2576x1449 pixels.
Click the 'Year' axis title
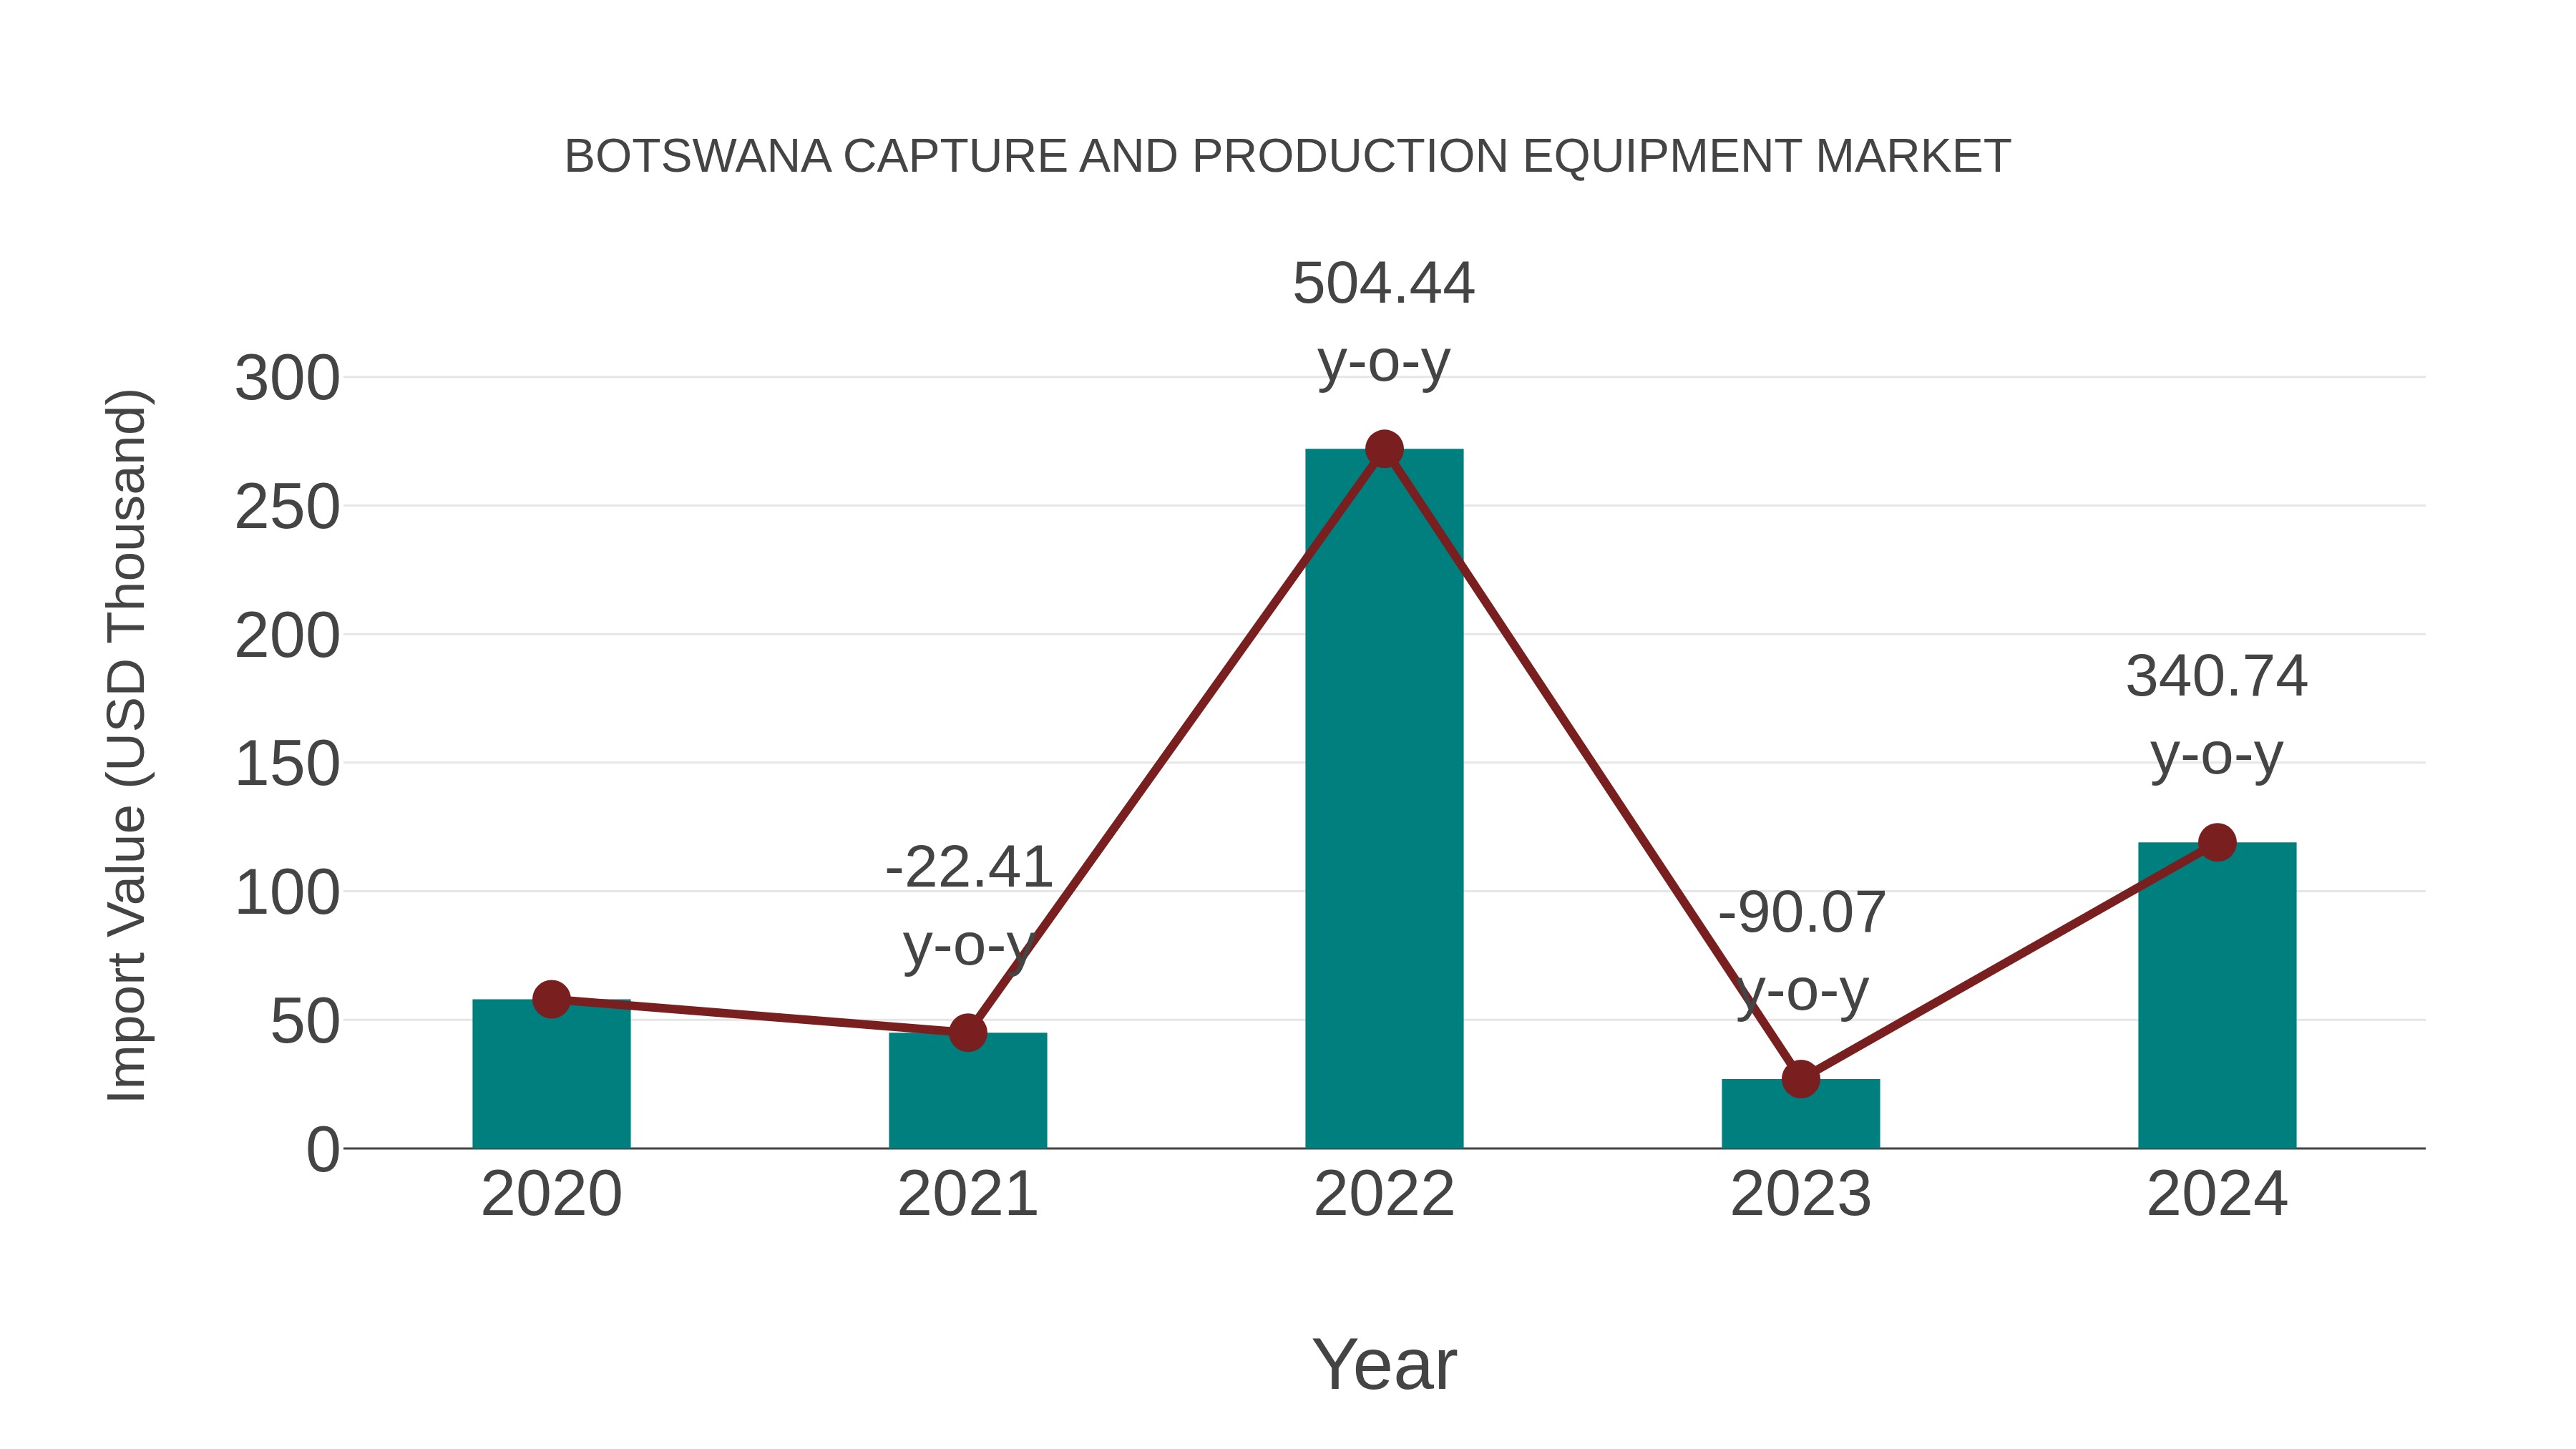click(x=1384, y=1364)
